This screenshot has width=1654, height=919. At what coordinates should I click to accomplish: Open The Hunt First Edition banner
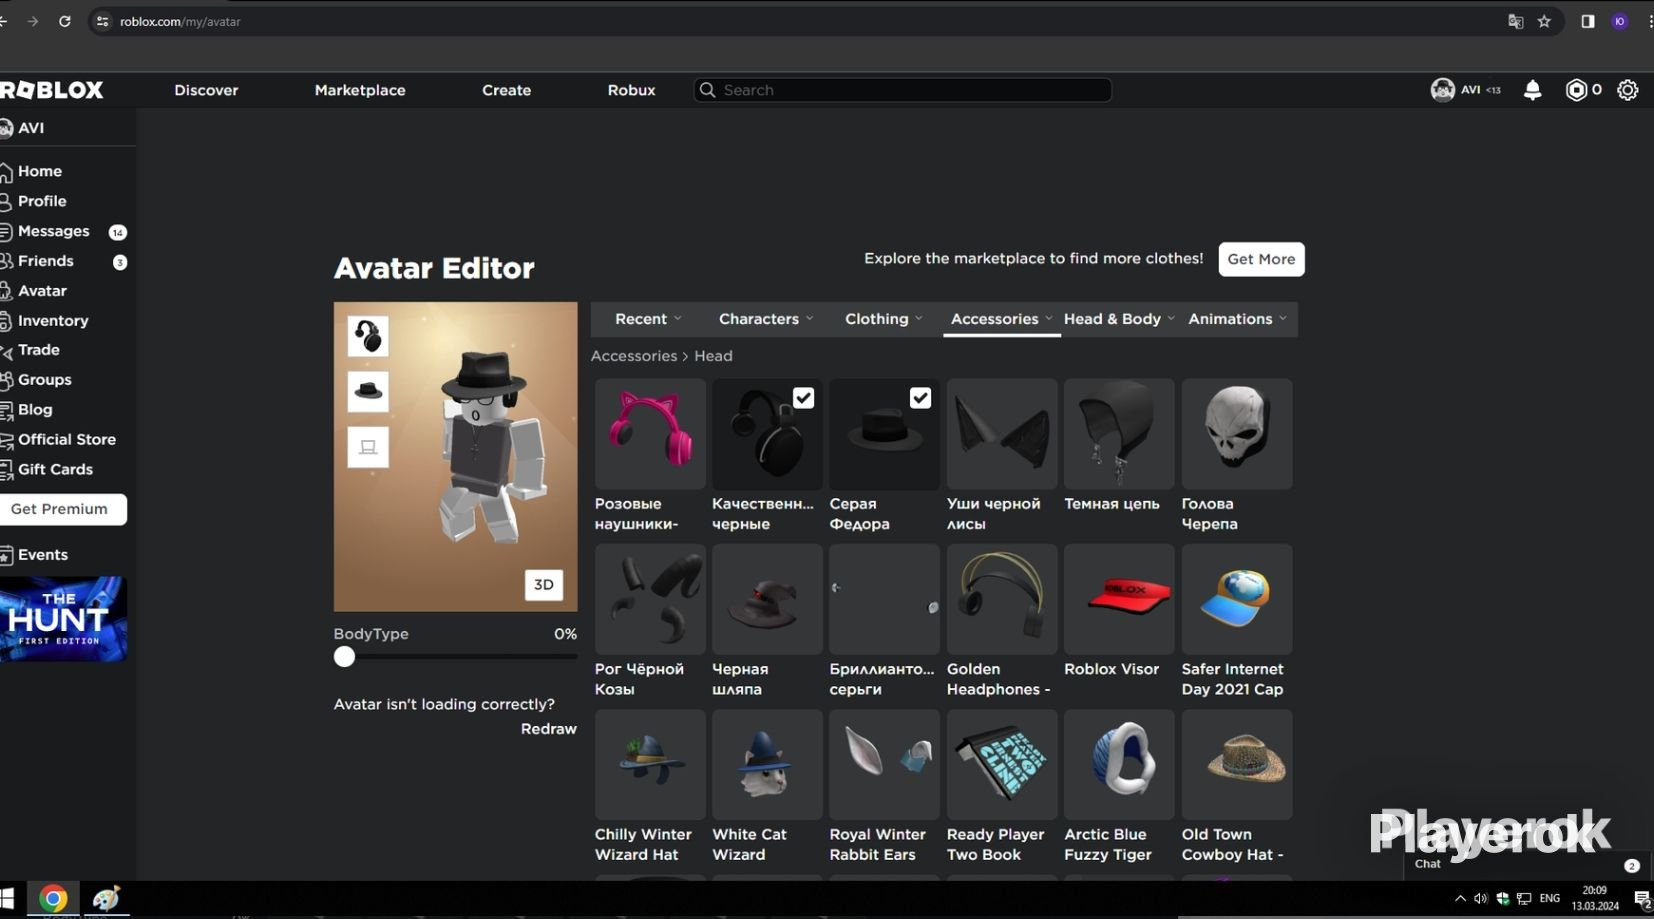click(x=63, y=619)
